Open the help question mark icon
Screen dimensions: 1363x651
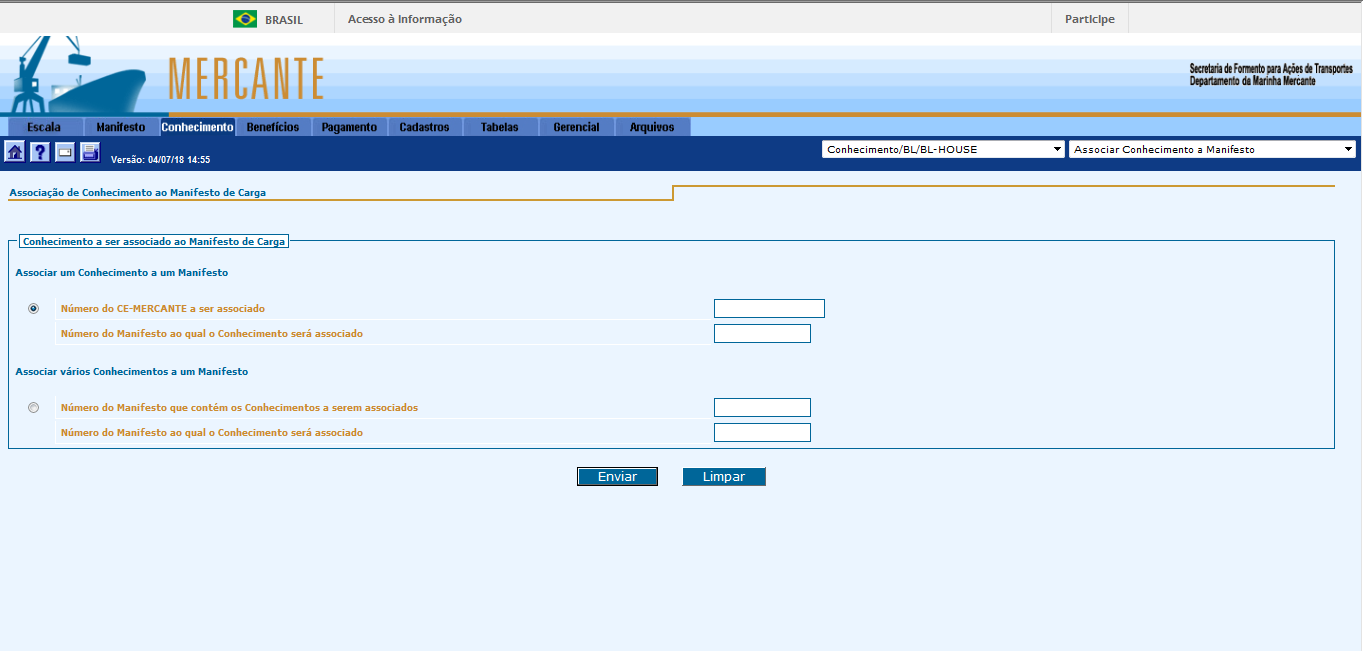(40, 152)
